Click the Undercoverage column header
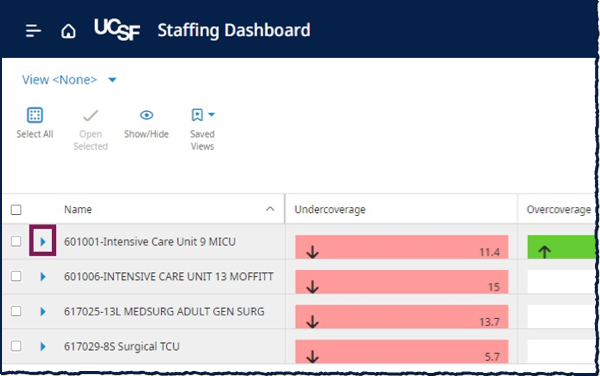The image size is (600, 376). (x=330, y=210)
